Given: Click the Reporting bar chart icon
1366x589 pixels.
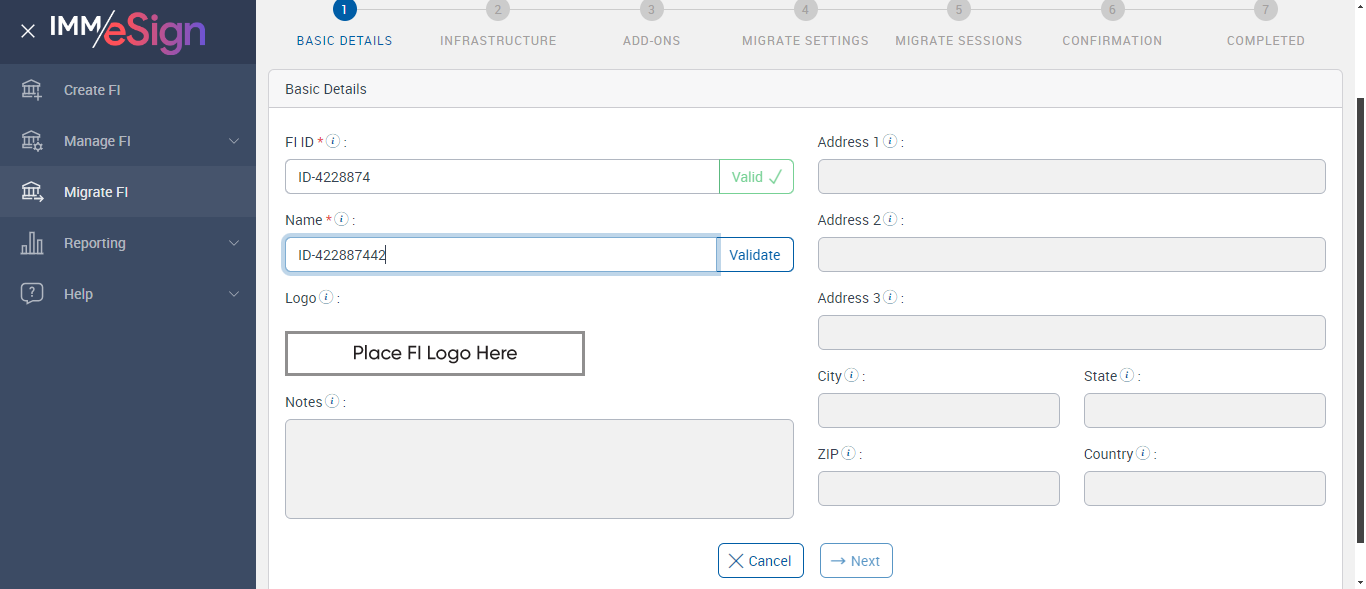Looking at the screenshot, I should click(x=32, y=243).
